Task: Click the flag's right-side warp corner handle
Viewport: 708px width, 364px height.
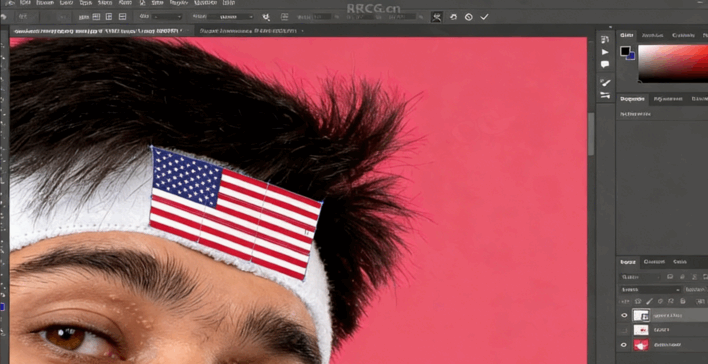Action: pos(321,203)
